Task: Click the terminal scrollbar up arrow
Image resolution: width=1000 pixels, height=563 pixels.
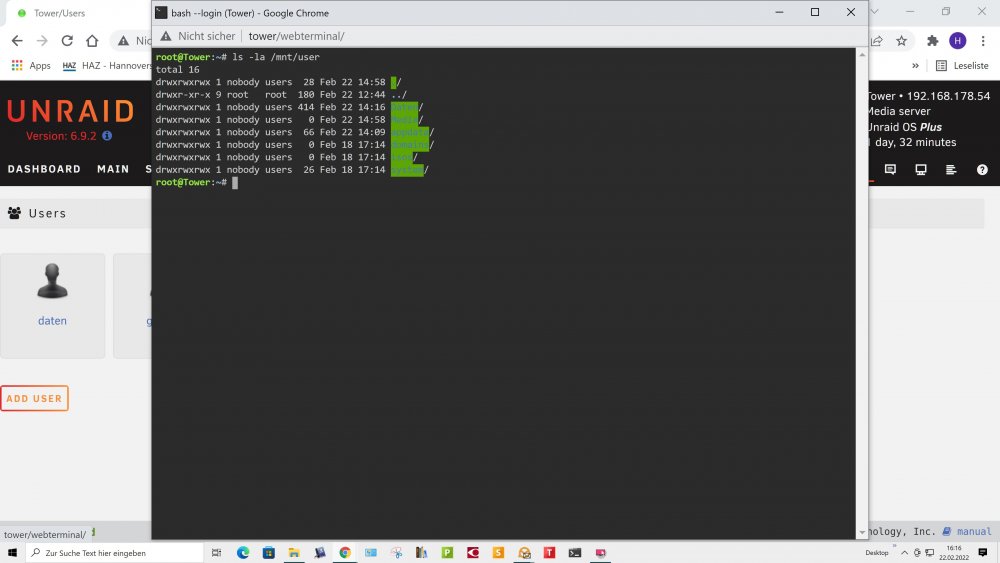Action: point(862,55)
